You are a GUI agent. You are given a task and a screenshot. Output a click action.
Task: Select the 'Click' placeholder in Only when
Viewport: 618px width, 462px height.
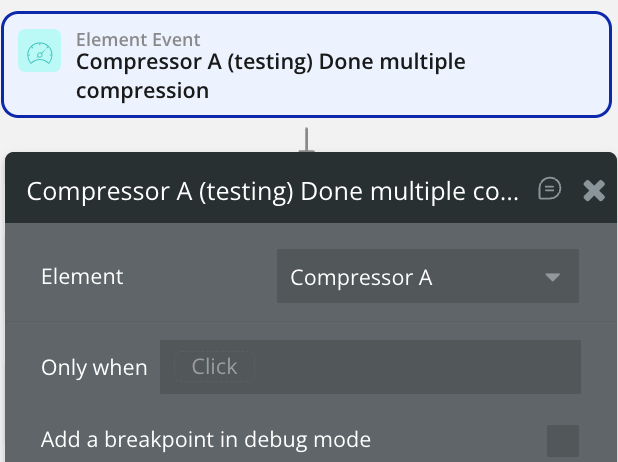coord(214,367)
